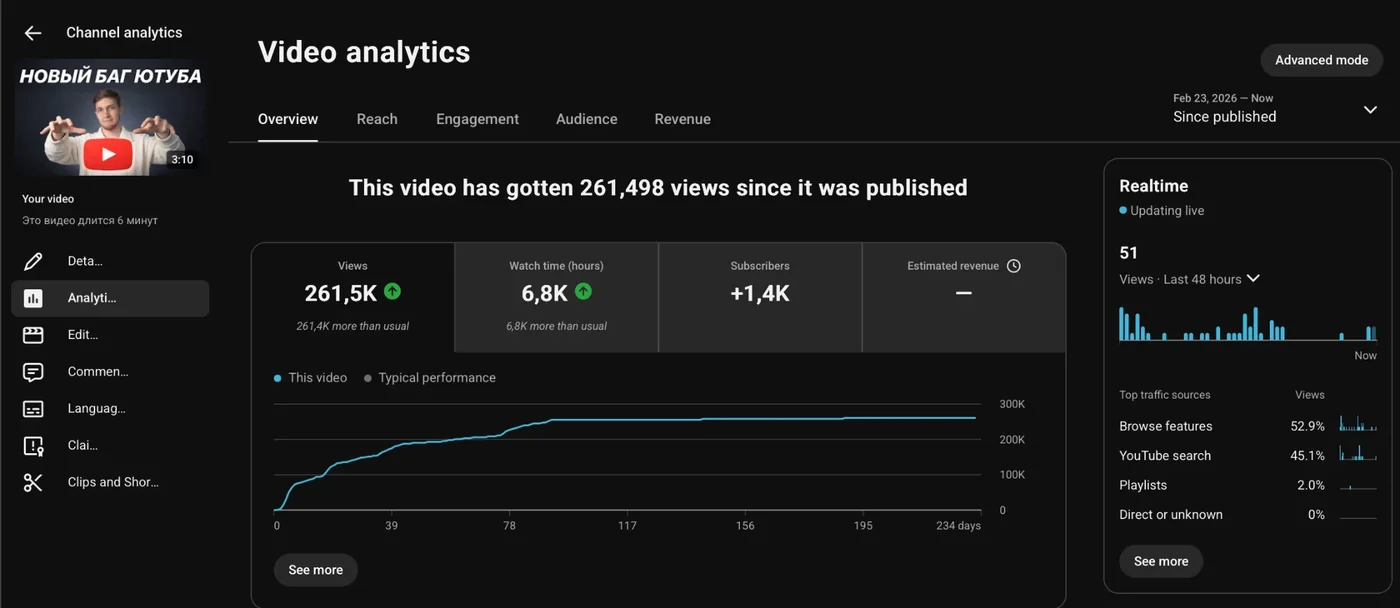
Task: Click the Realtime 48 hours bar chart
Action: tap(1247, 323)
